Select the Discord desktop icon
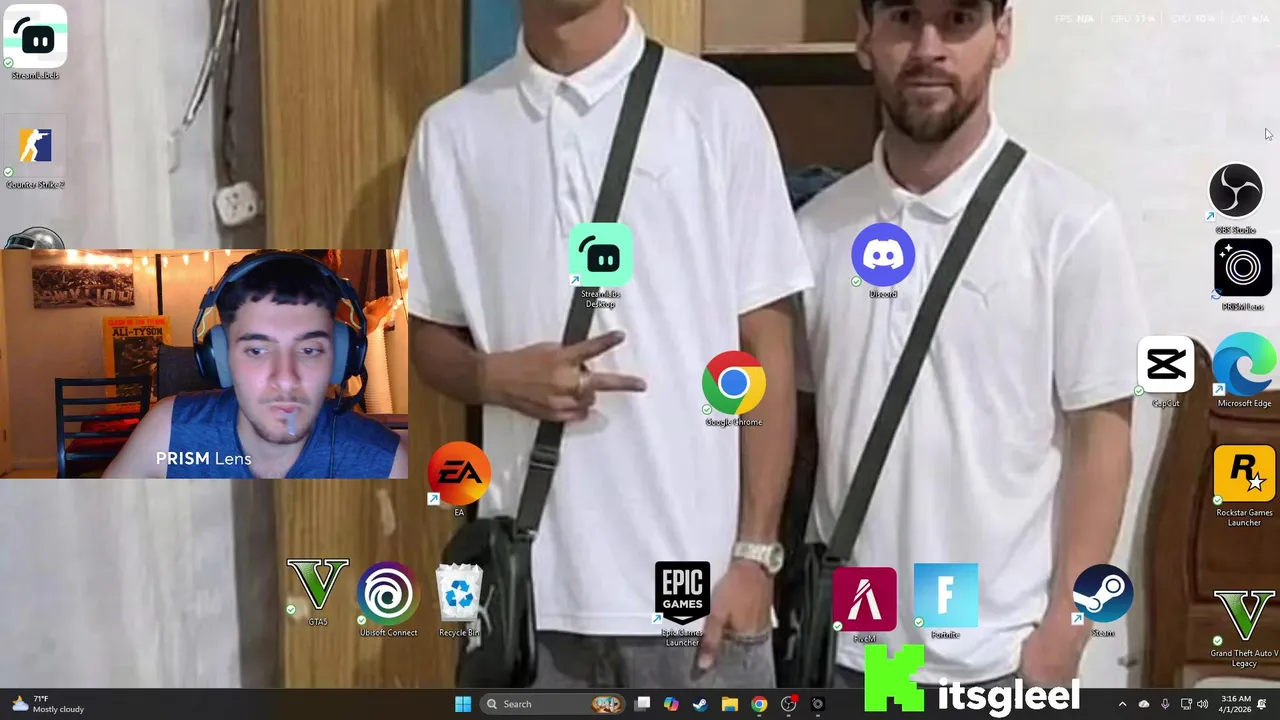 pyautogui.click(x=883, y=262)
